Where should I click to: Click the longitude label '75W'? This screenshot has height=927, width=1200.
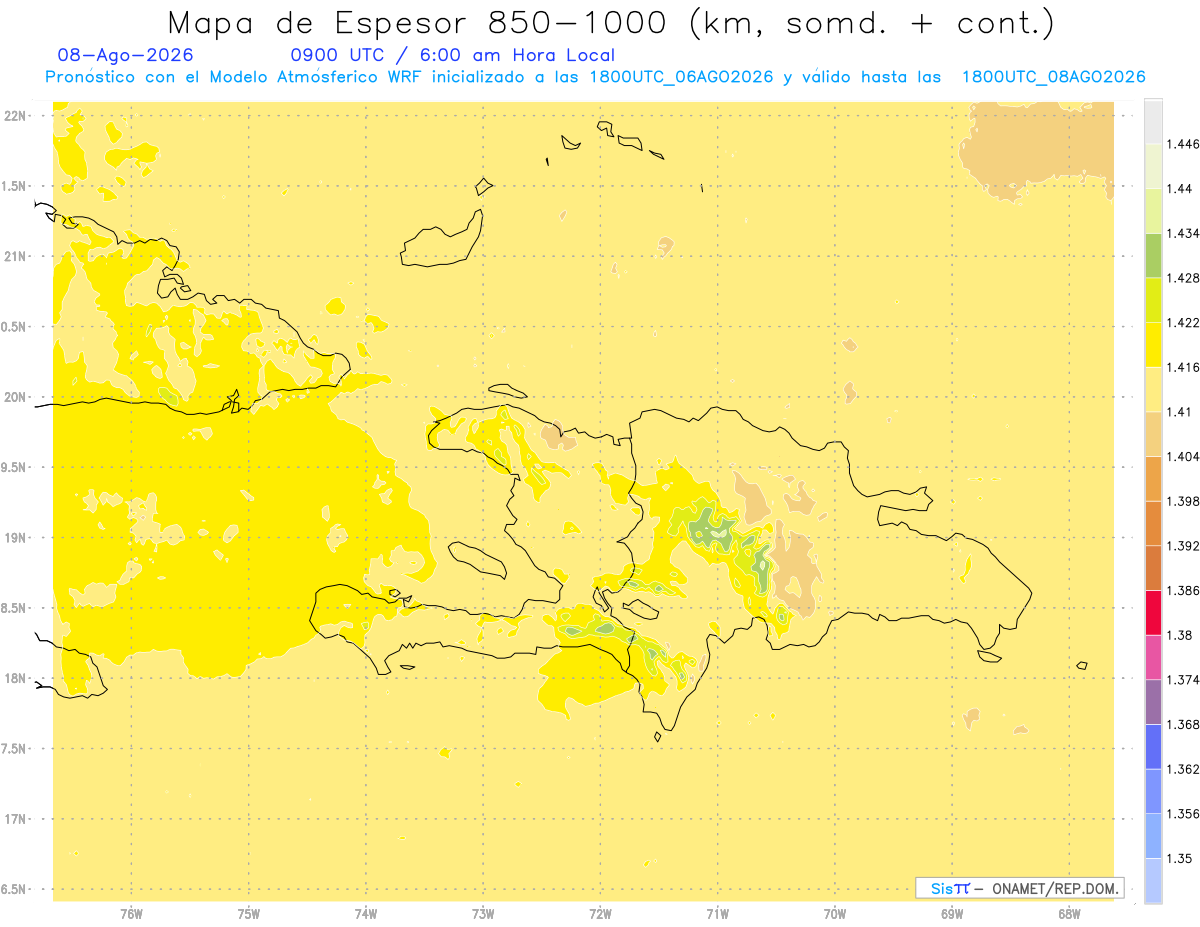click(248, 913)
